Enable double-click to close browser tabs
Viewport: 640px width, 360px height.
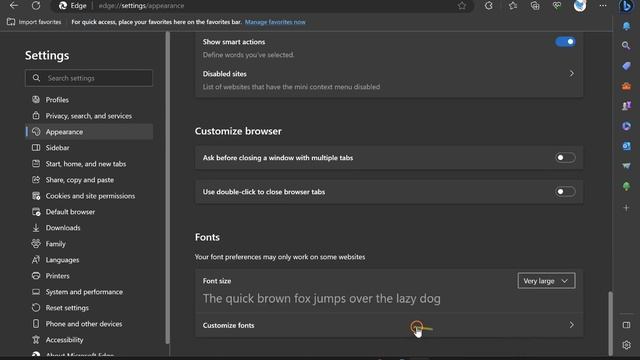565,191
